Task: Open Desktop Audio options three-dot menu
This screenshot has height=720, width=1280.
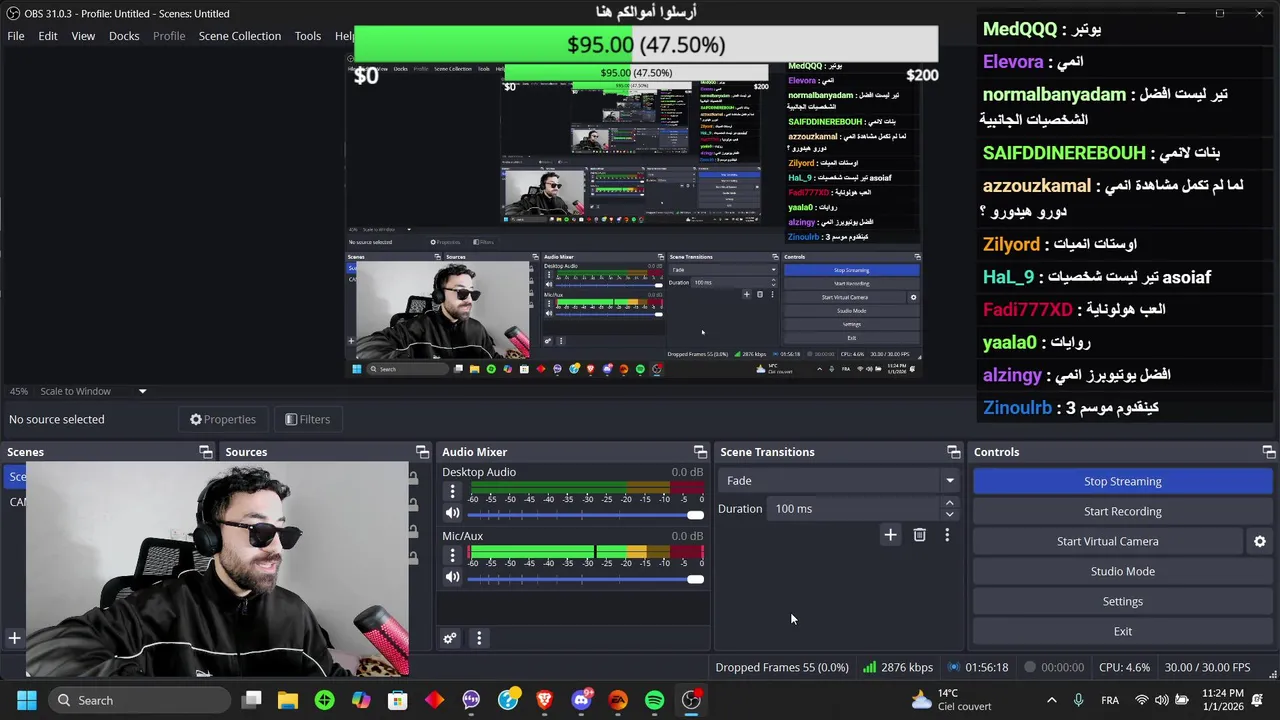Action: pyautogui.click(x=452, y=491)
